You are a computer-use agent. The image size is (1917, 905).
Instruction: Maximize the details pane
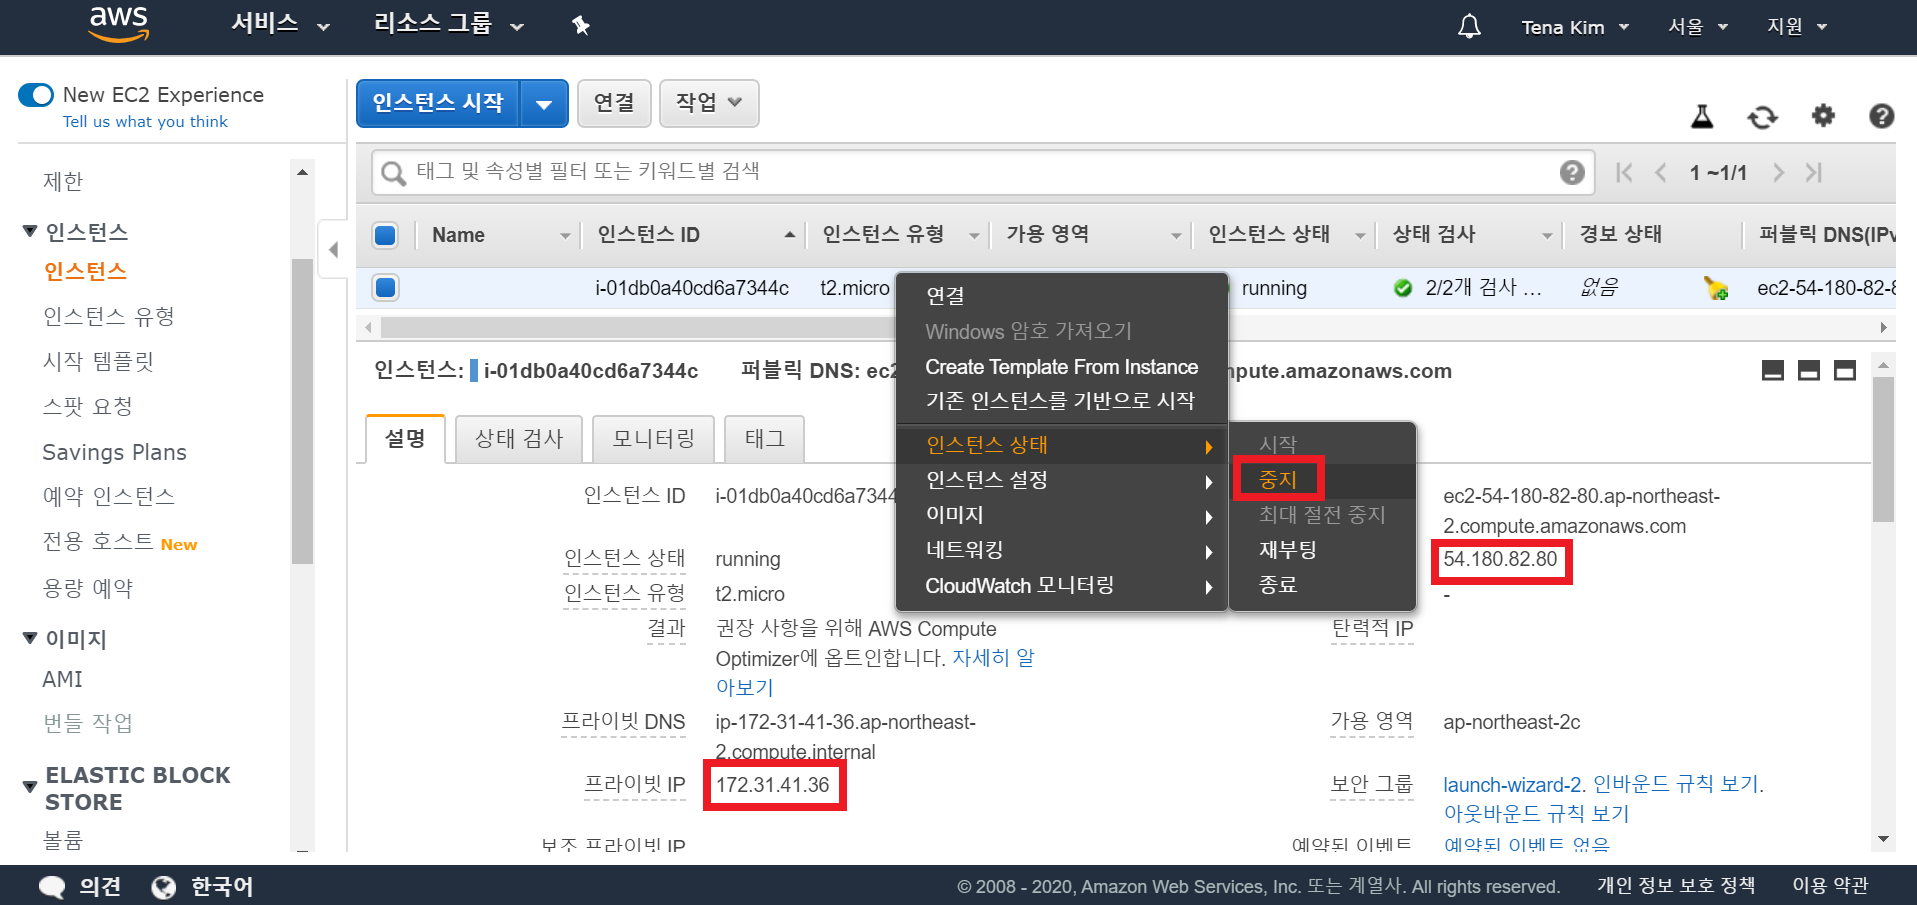point(1845,371)
